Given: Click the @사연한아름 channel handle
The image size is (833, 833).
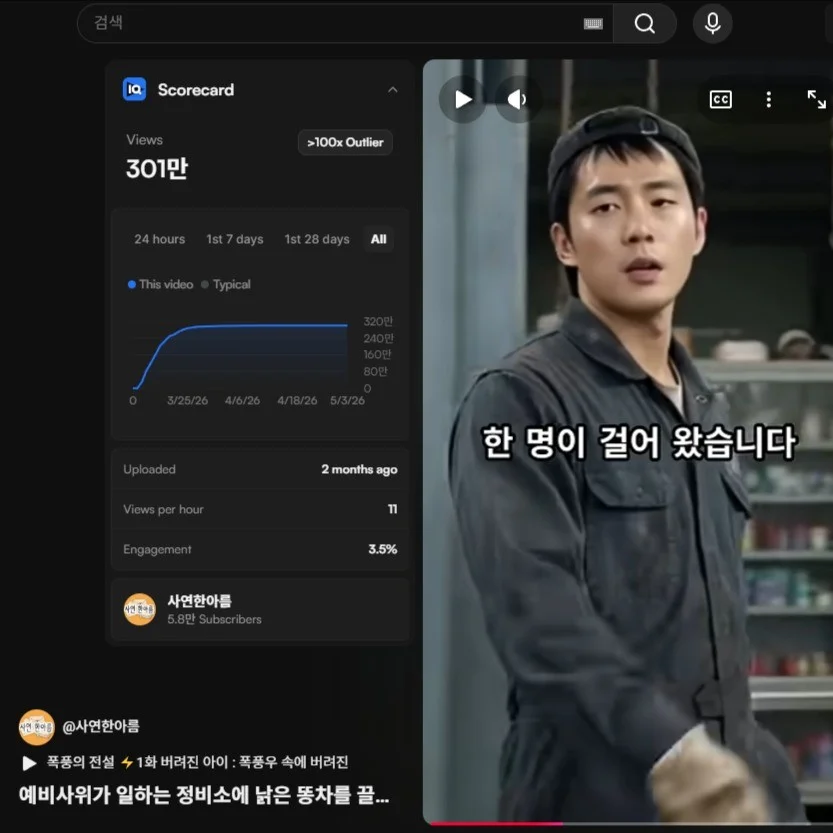Looking at the screenshot, I should tap(101, 726).
